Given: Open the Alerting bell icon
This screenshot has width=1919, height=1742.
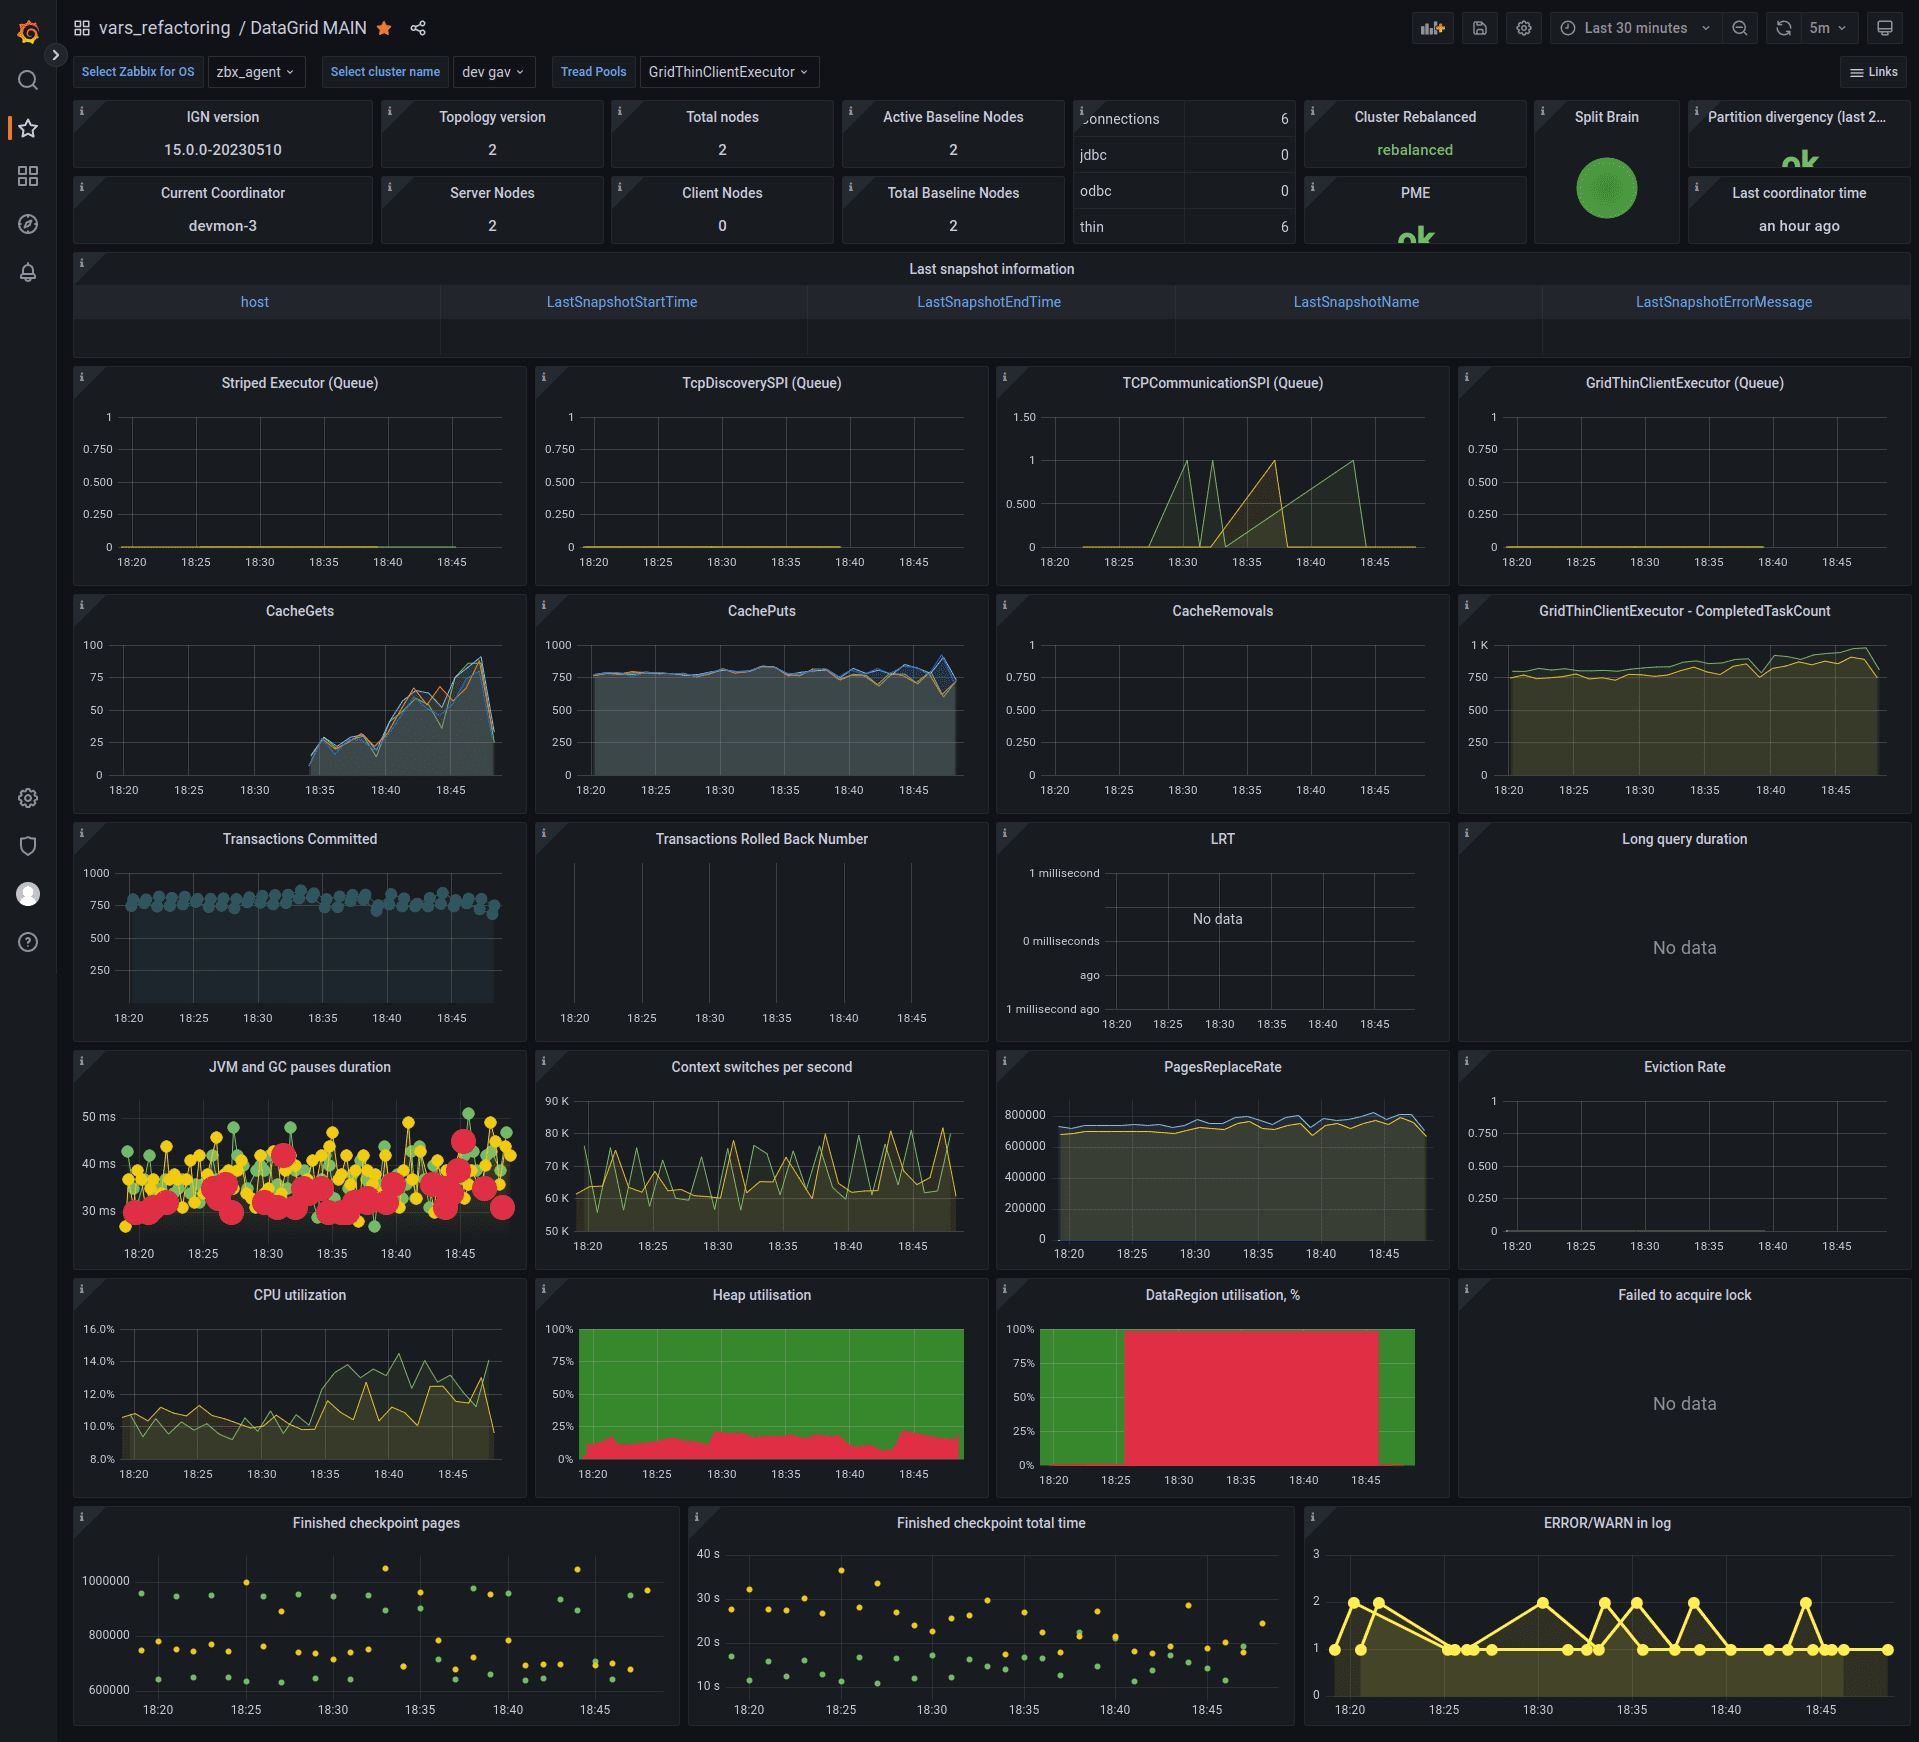Looking at the screenshot, I should (x=28, y=272).
